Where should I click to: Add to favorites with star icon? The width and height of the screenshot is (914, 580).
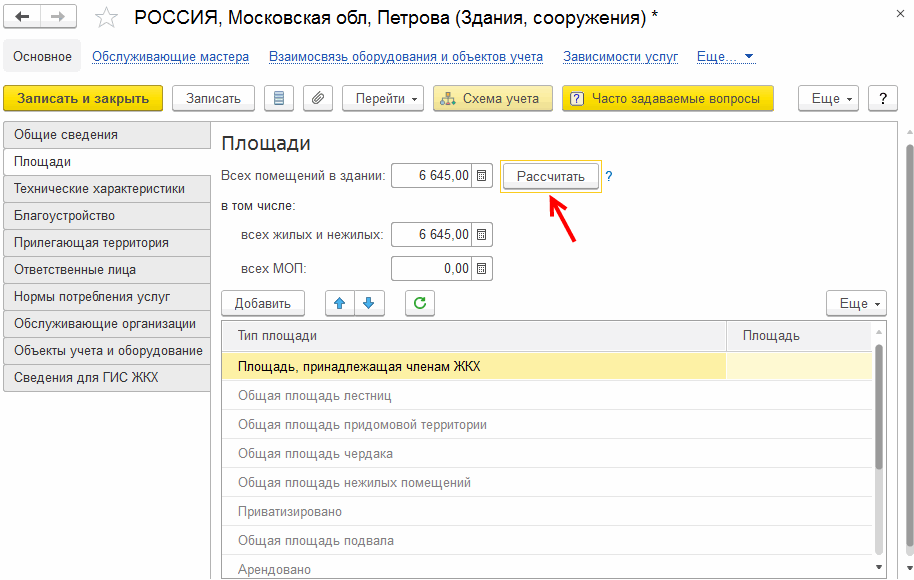[x=106, y=17]
